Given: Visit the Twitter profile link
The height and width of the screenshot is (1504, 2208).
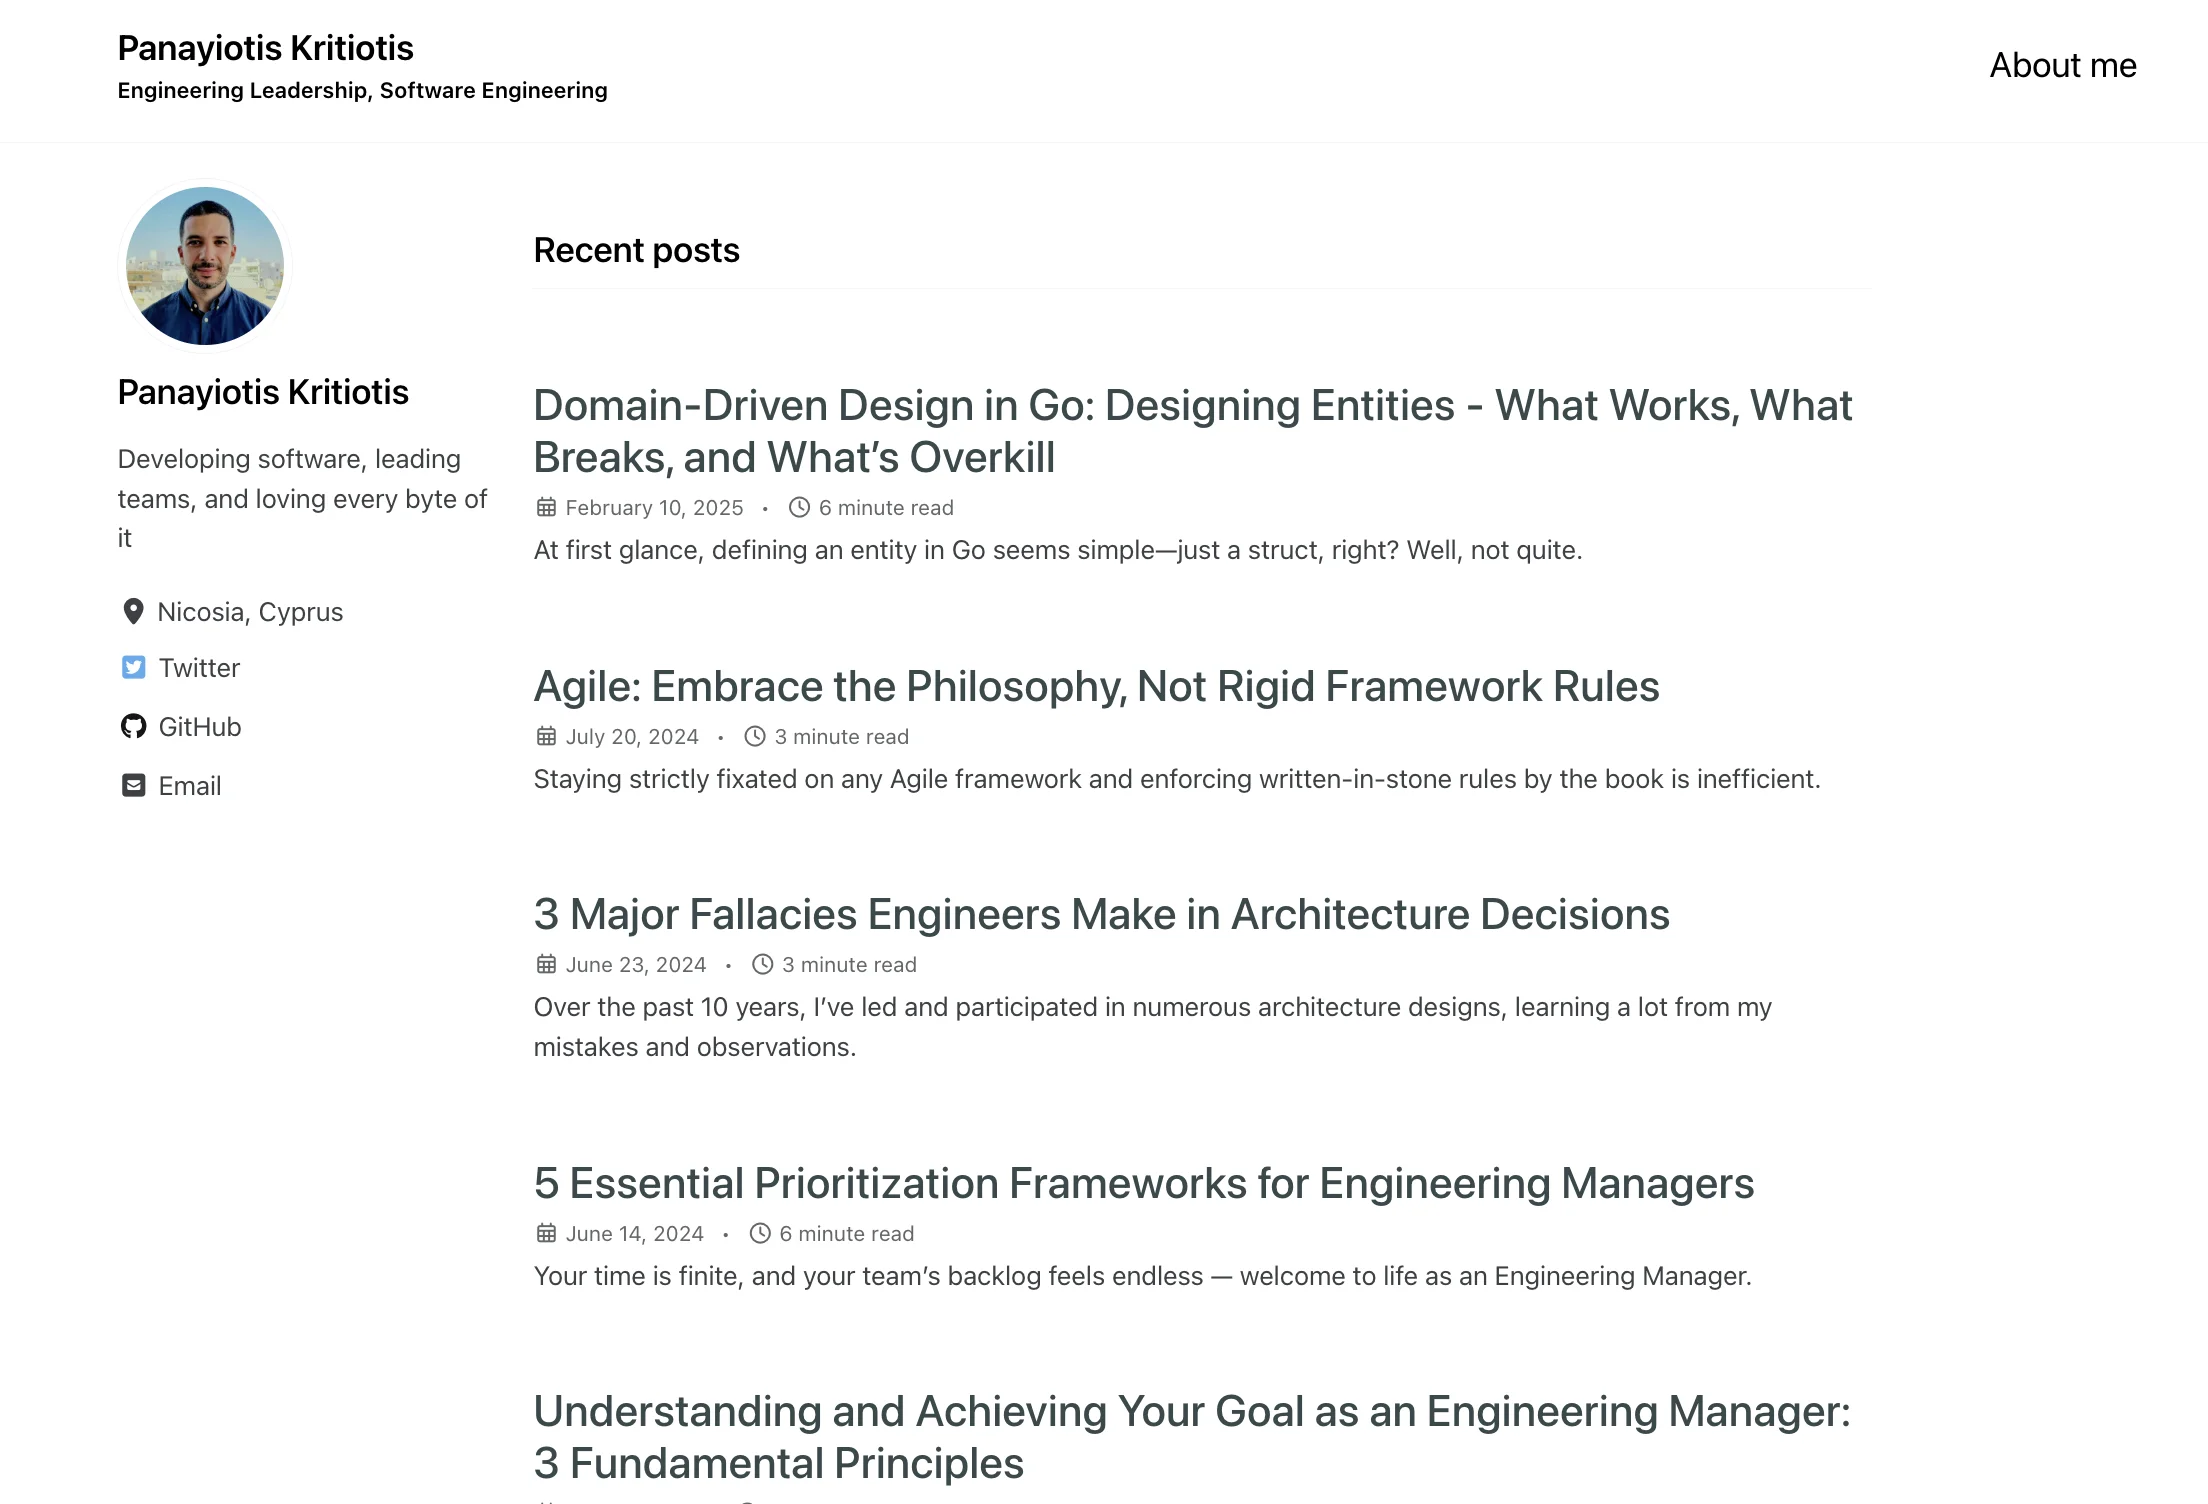Looking at the screenshot, I should click(199, 668).
